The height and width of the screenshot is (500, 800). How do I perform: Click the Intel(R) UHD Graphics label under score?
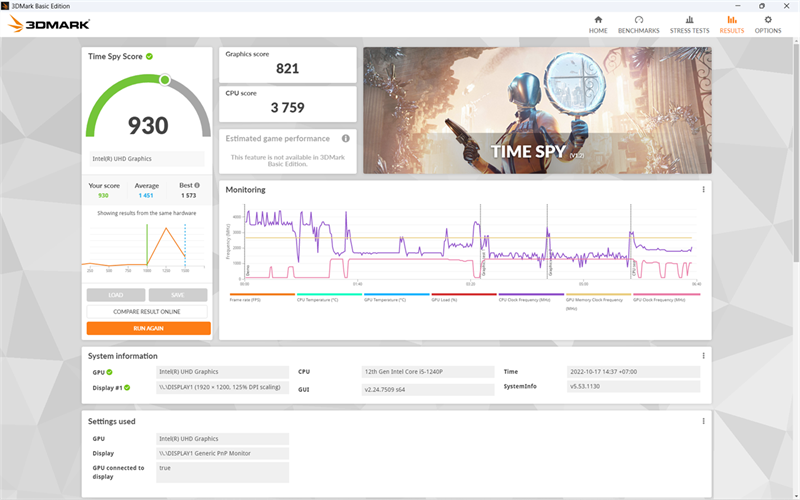coord(147,159)
